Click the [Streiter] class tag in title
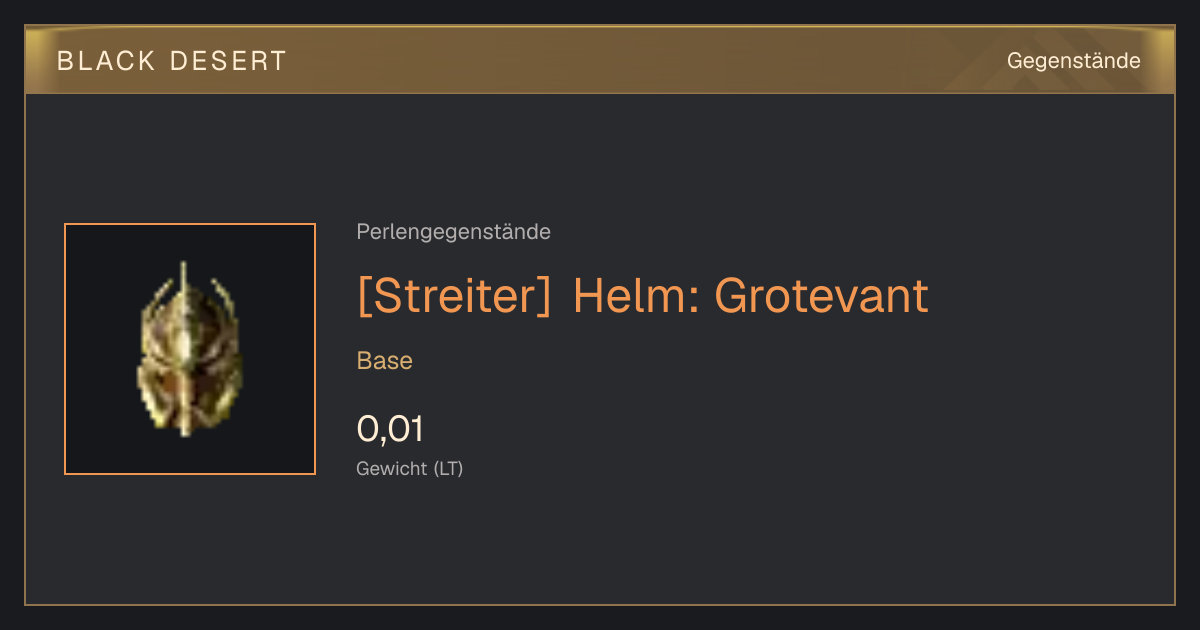1200x630 pixels. pyautogui.click(x=454, y=296)
